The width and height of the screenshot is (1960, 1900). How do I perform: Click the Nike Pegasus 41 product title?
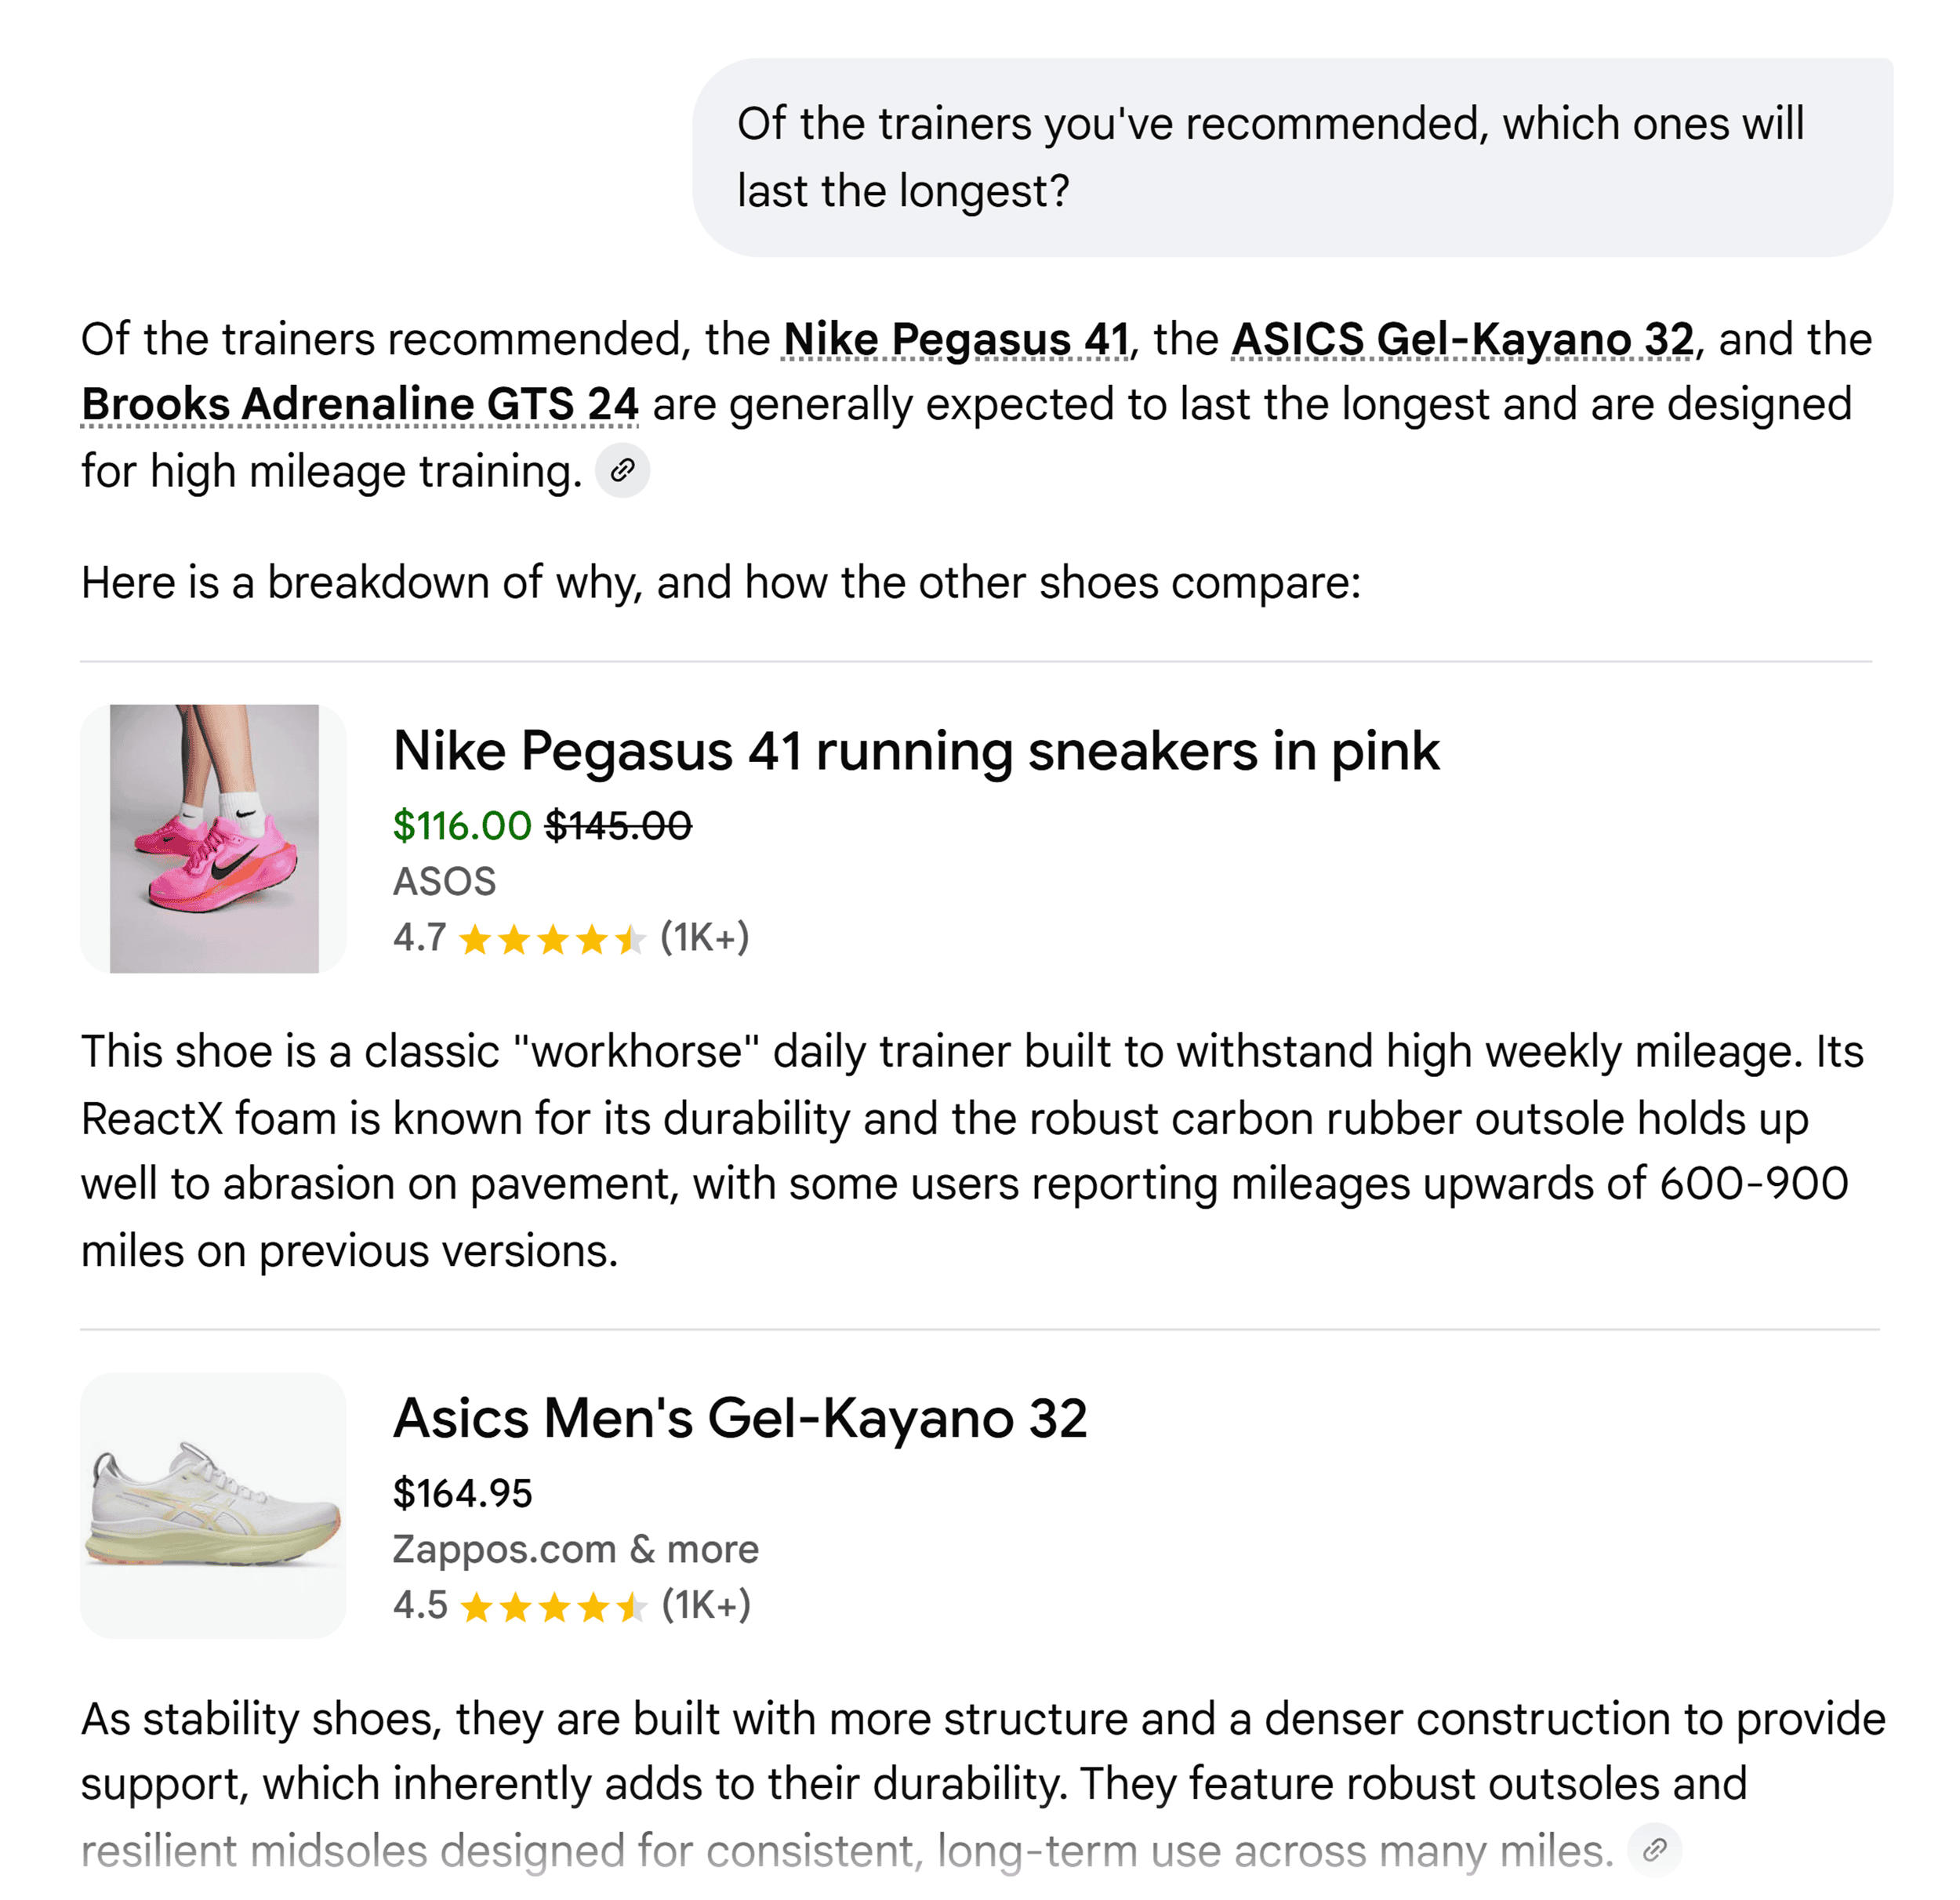click(916, 750)
